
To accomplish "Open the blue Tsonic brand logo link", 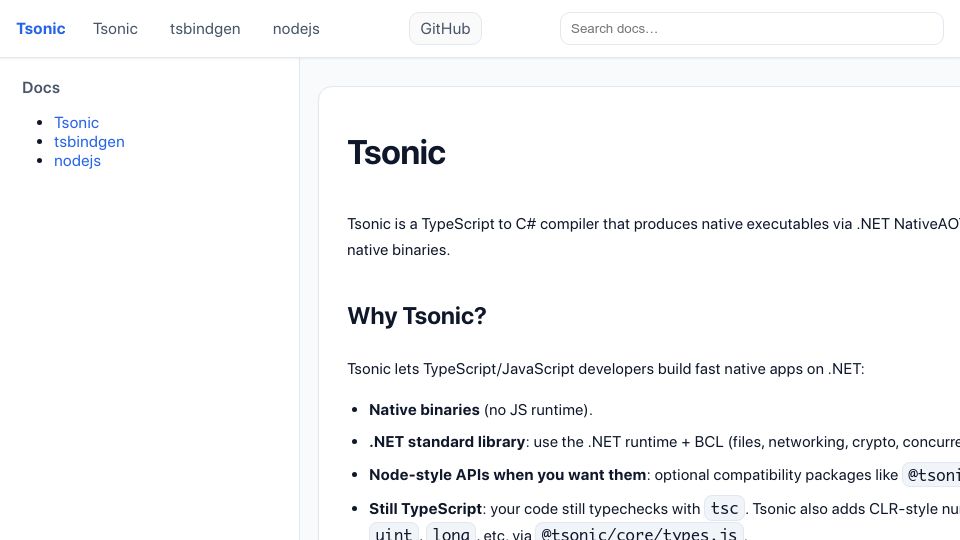I will (x=40, y=29).
